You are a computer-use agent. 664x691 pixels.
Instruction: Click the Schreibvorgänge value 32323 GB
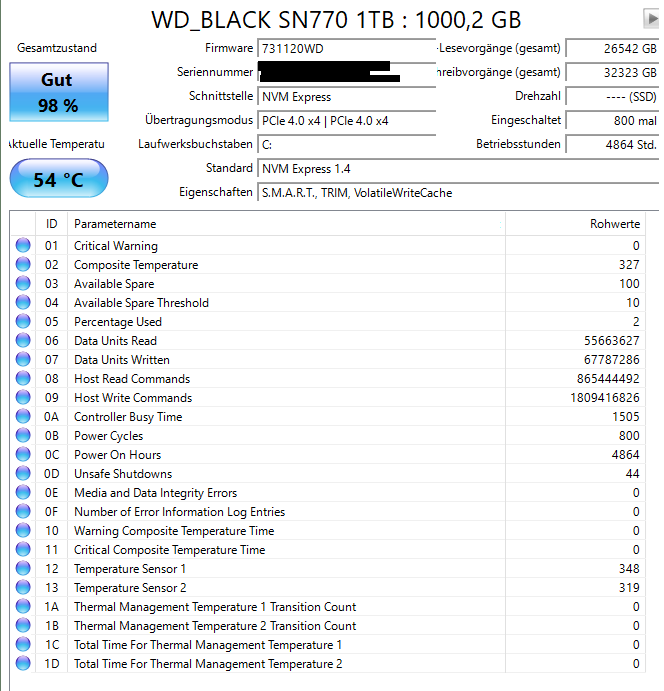coord(612,72)
